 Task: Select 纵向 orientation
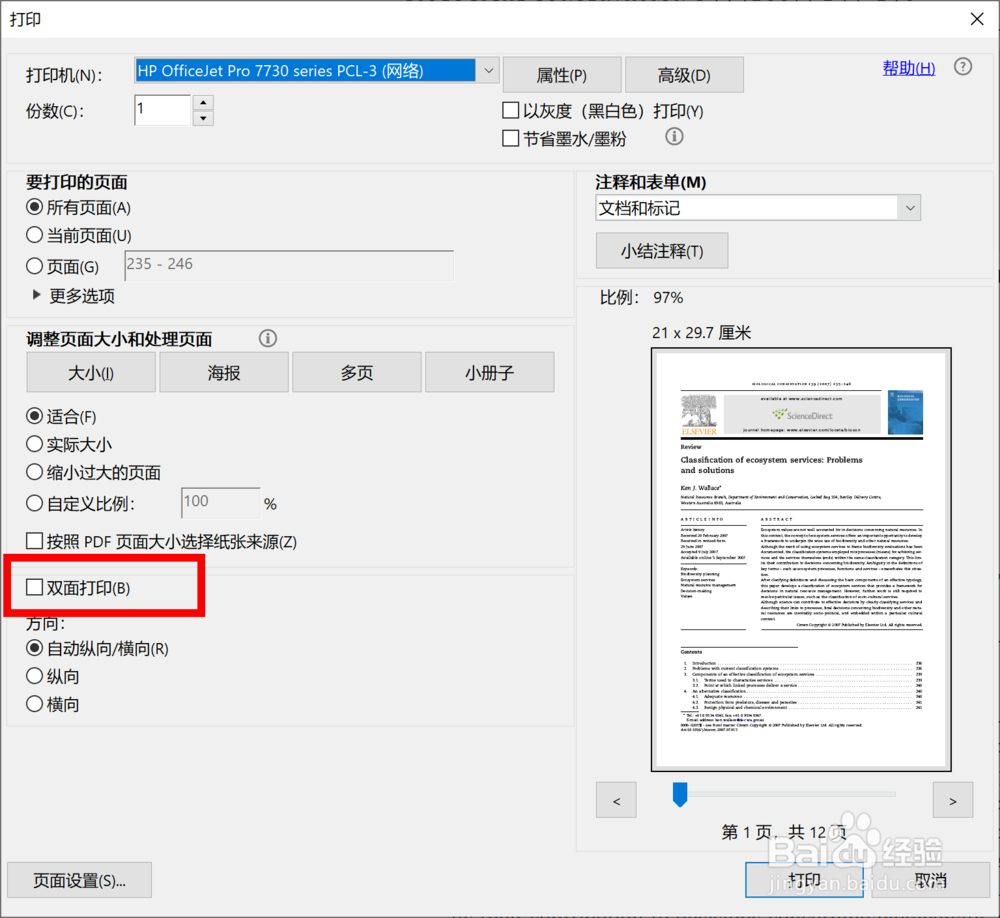[x=34, y=676]
